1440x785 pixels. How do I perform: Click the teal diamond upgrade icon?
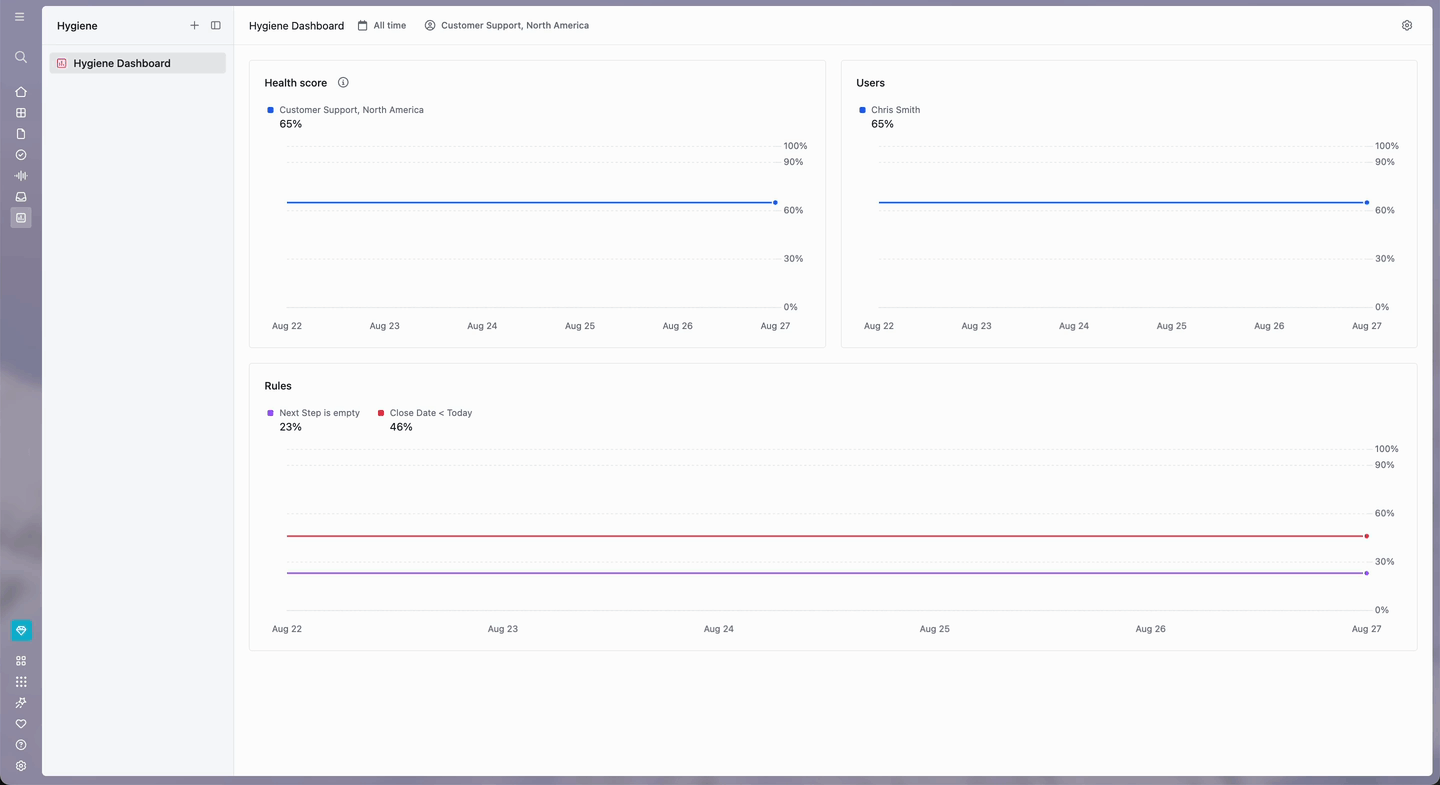click(21, 631)
